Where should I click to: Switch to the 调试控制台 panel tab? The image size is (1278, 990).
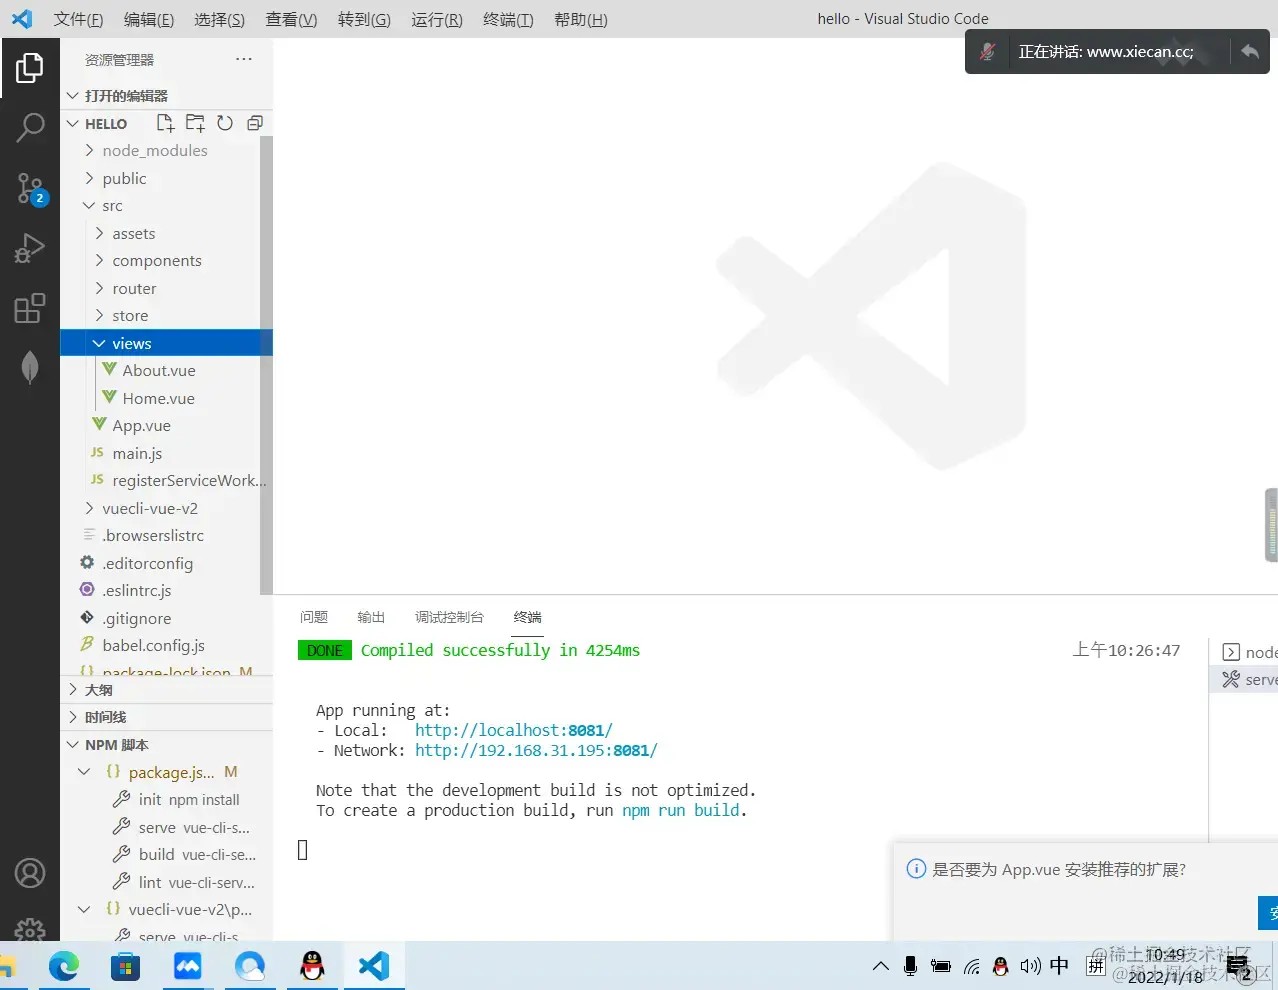pos(449,617)
